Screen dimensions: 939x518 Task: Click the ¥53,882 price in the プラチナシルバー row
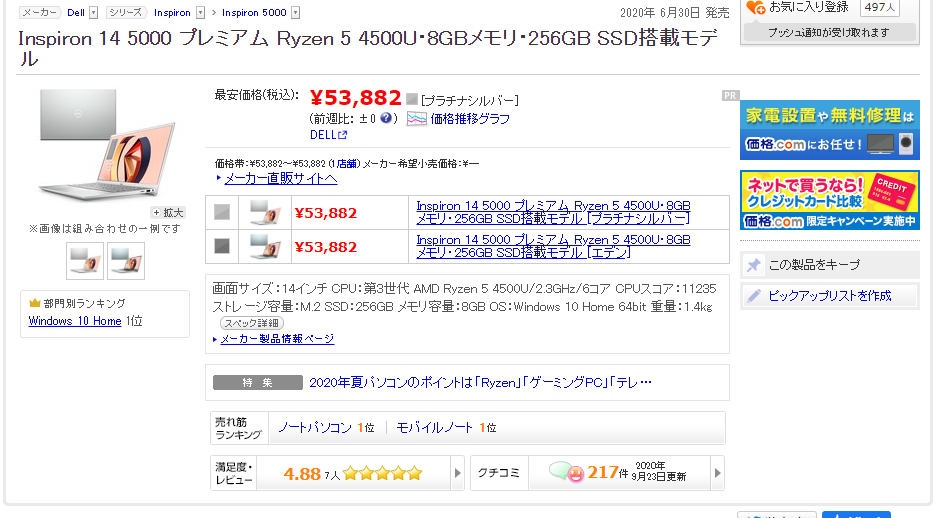coord(326,213)
